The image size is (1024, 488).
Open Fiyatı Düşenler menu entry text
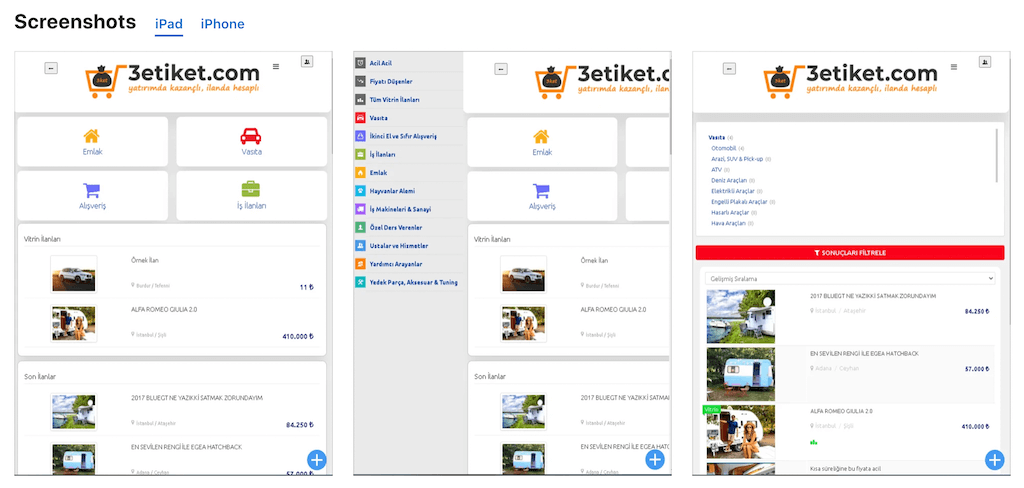click(x=391, y=82)
